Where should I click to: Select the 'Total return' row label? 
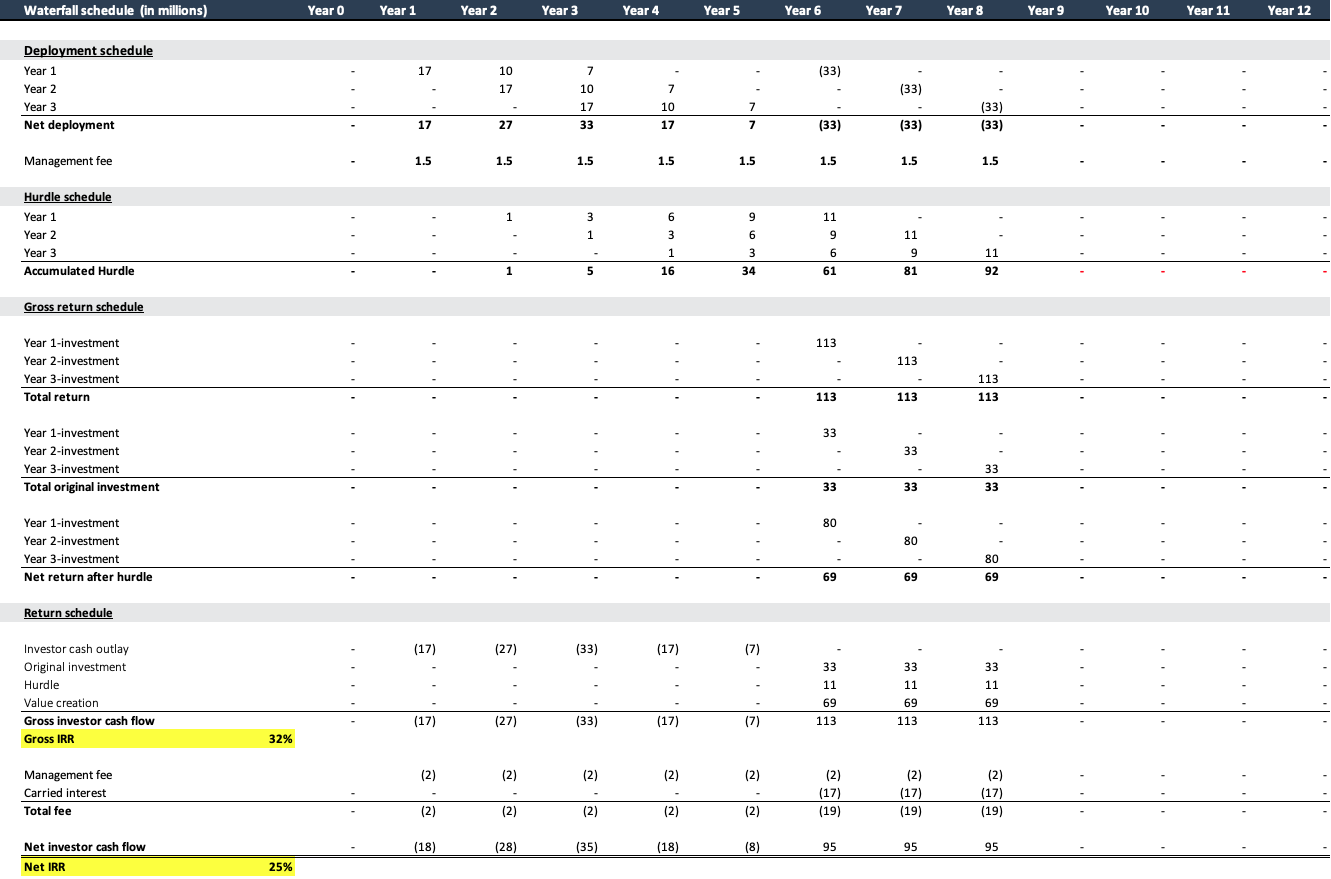[x=57, y=397]
